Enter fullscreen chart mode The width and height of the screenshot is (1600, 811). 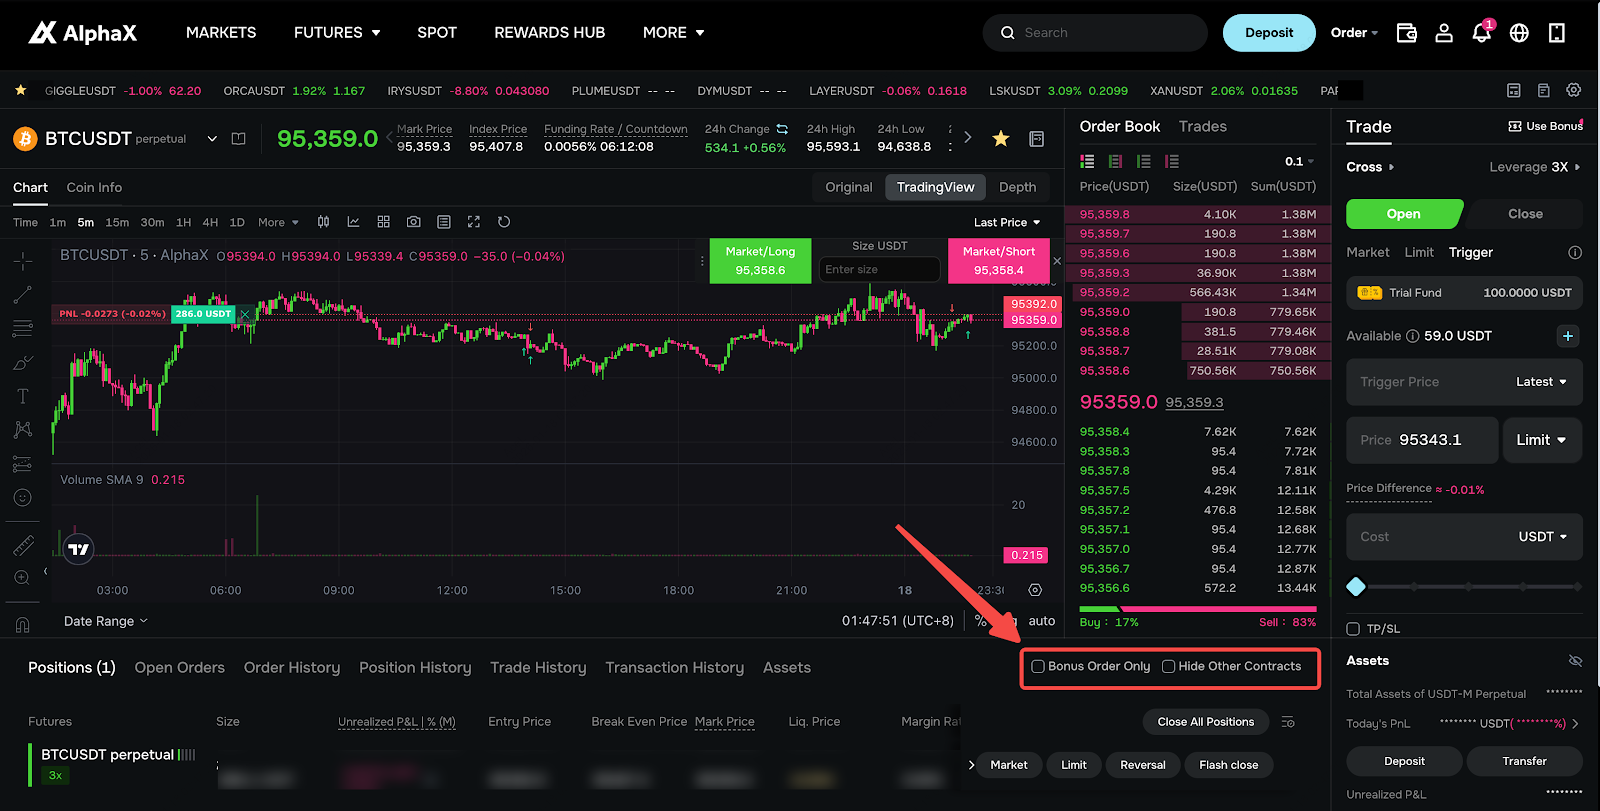coord(474,222)
